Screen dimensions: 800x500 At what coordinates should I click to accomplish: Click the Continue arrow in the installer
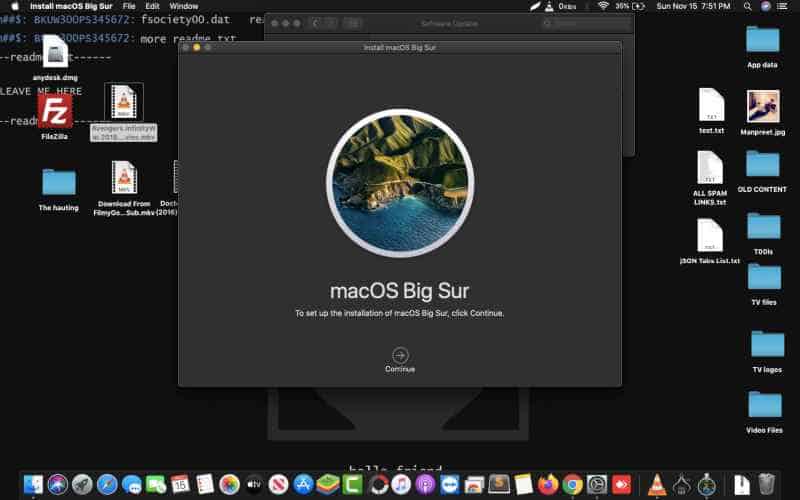[400, 355]
